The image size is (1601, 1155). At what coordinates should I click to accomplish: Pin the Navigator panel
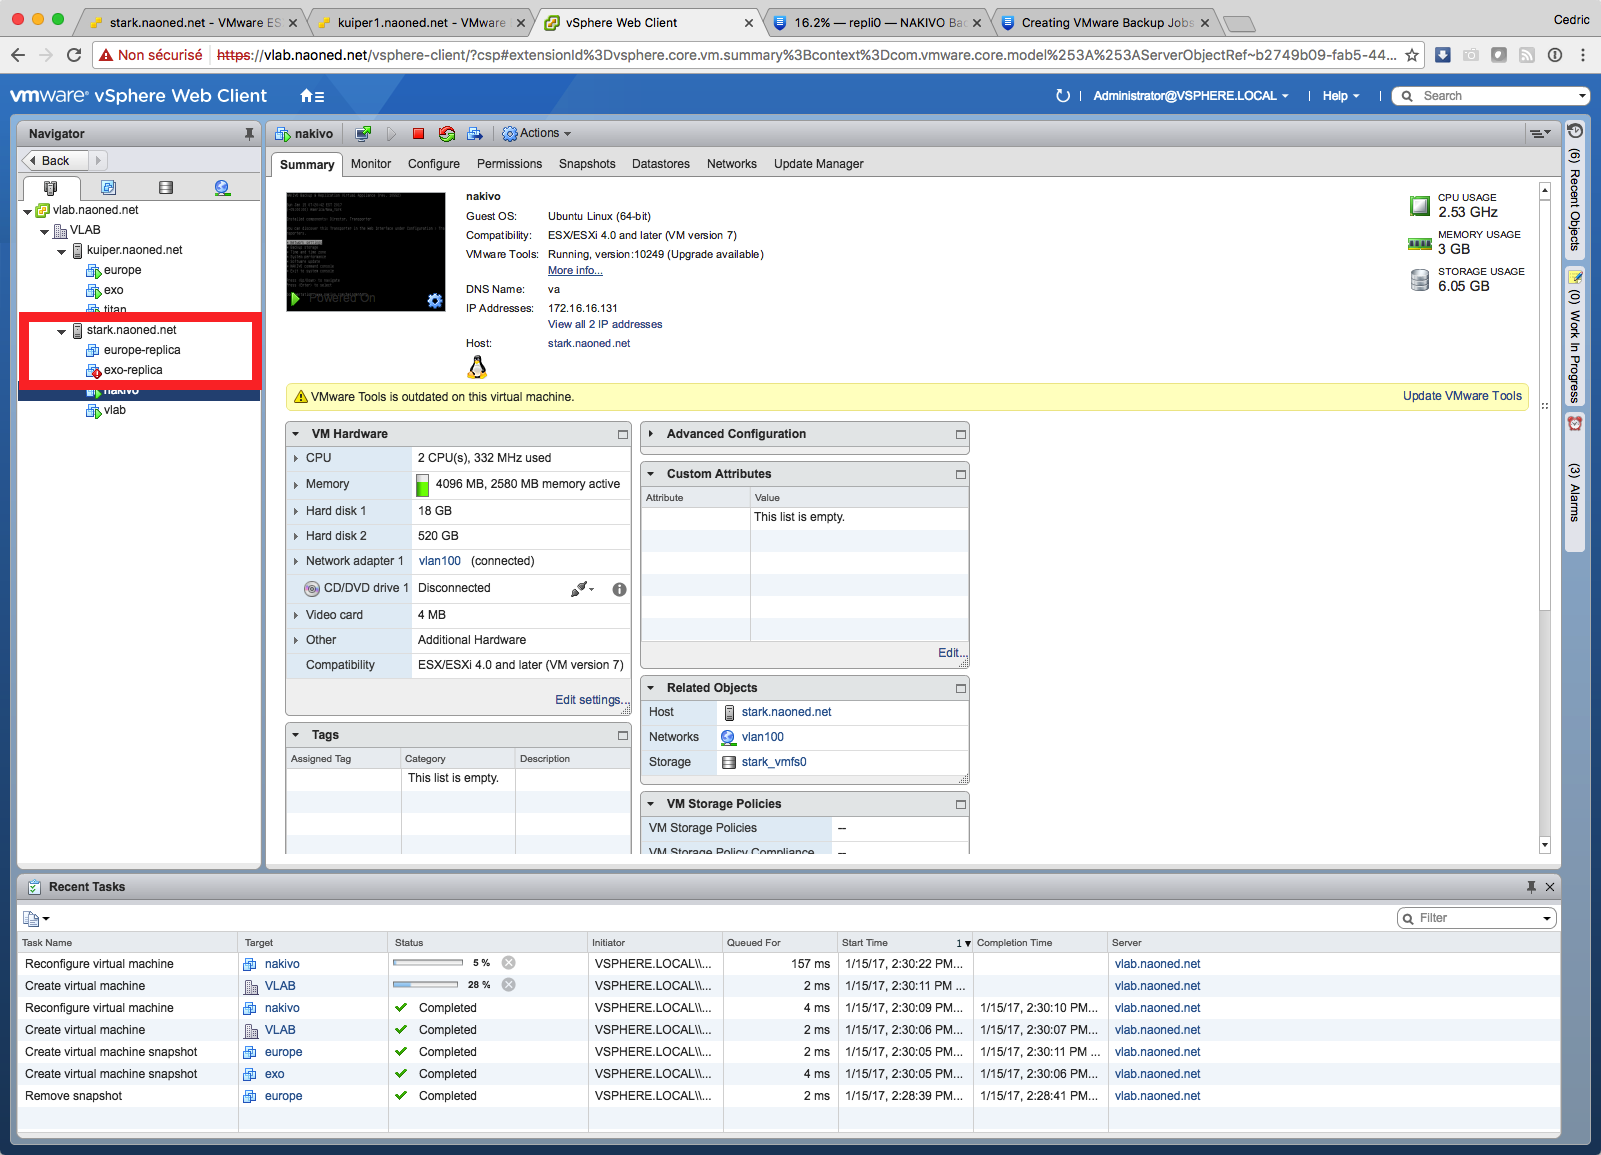[249, 134]
